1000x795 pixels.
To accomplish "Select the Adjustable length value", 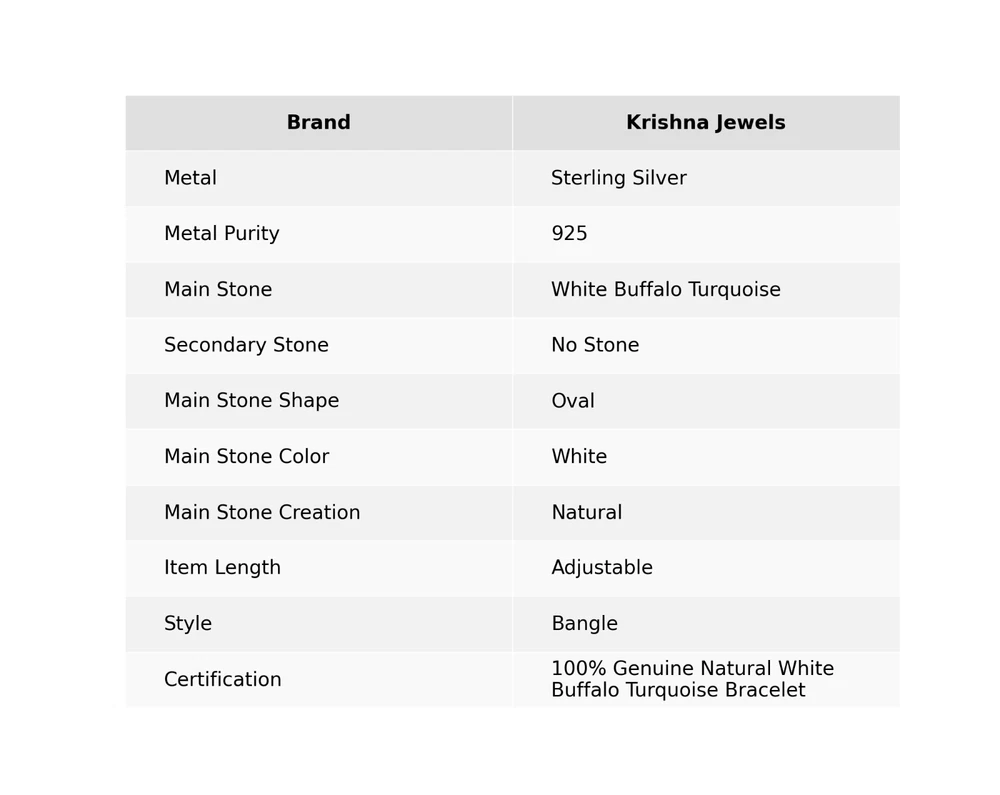I will (601, 568).
